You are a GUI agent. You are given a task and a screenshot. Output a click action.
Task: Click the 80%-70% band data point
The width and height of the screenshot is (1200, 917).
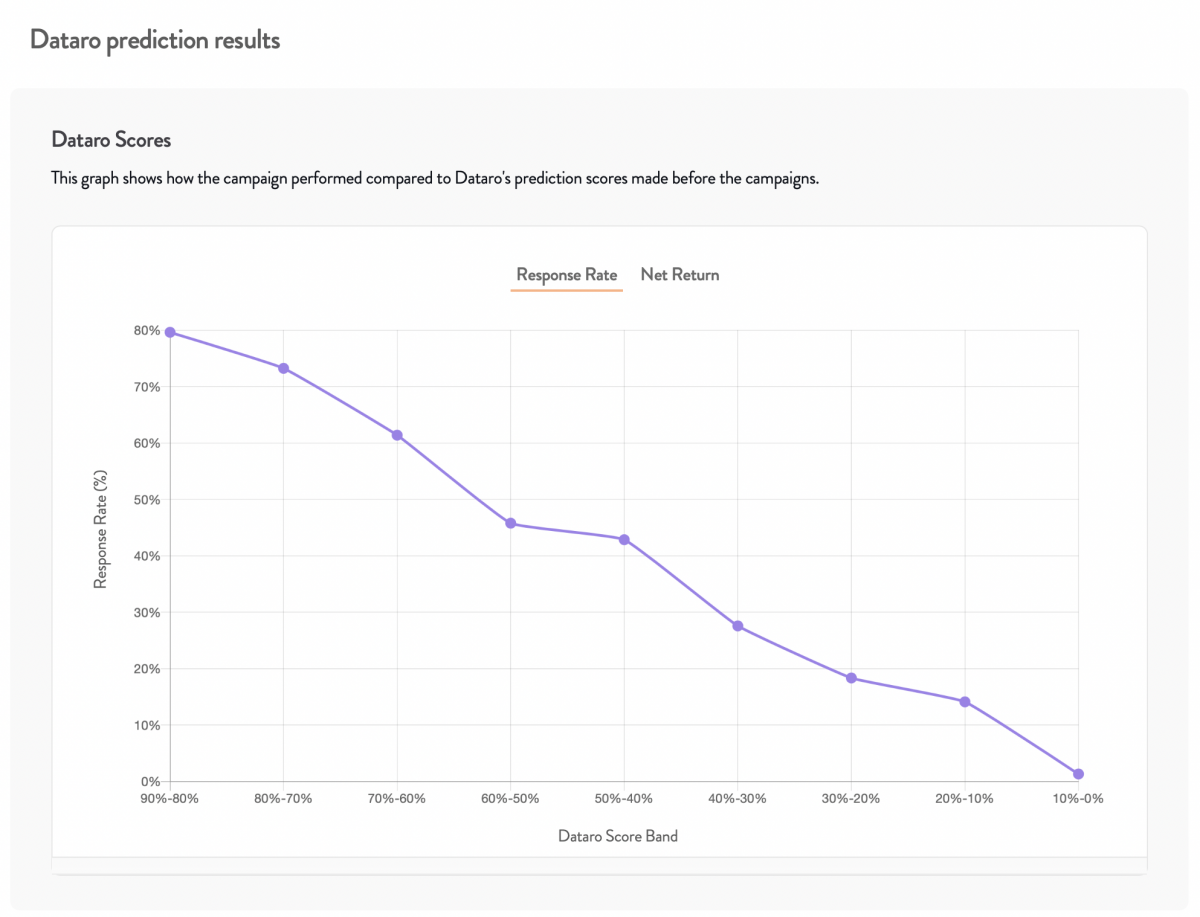tap(284, 368)
